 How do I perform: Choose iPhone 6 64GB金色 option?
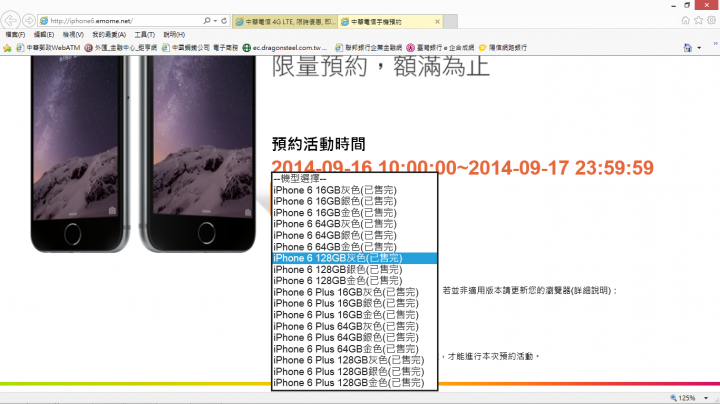point(354,247)
